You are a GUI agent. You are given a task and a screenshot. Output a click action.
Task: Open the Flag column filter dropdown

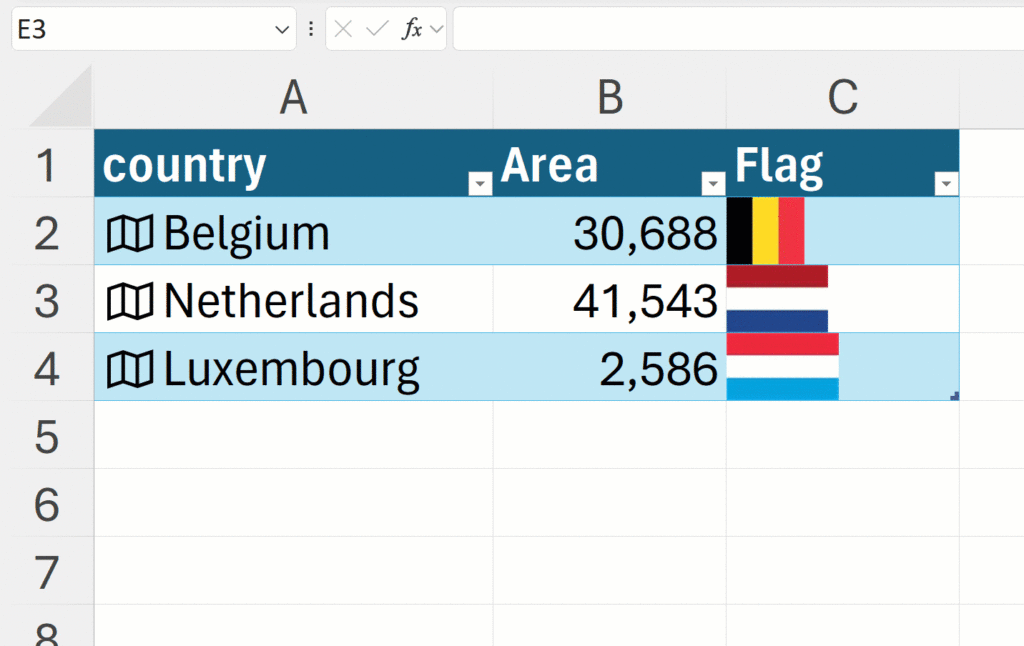point(946,184)
